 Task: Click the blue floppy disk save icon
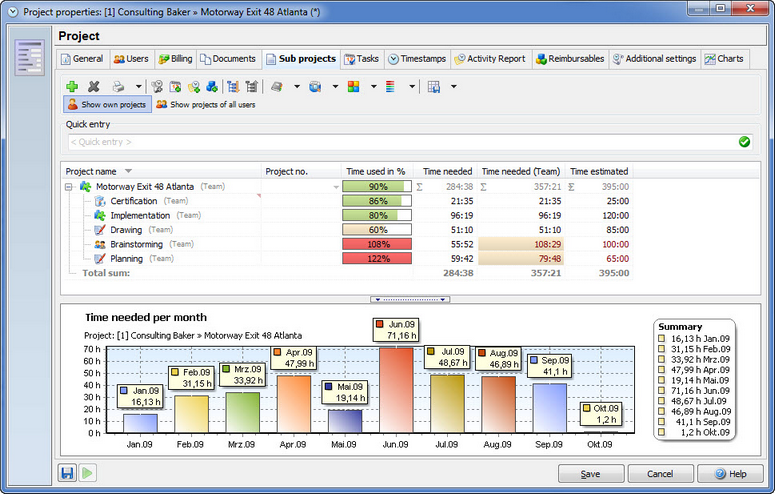(x=67, y=473)
